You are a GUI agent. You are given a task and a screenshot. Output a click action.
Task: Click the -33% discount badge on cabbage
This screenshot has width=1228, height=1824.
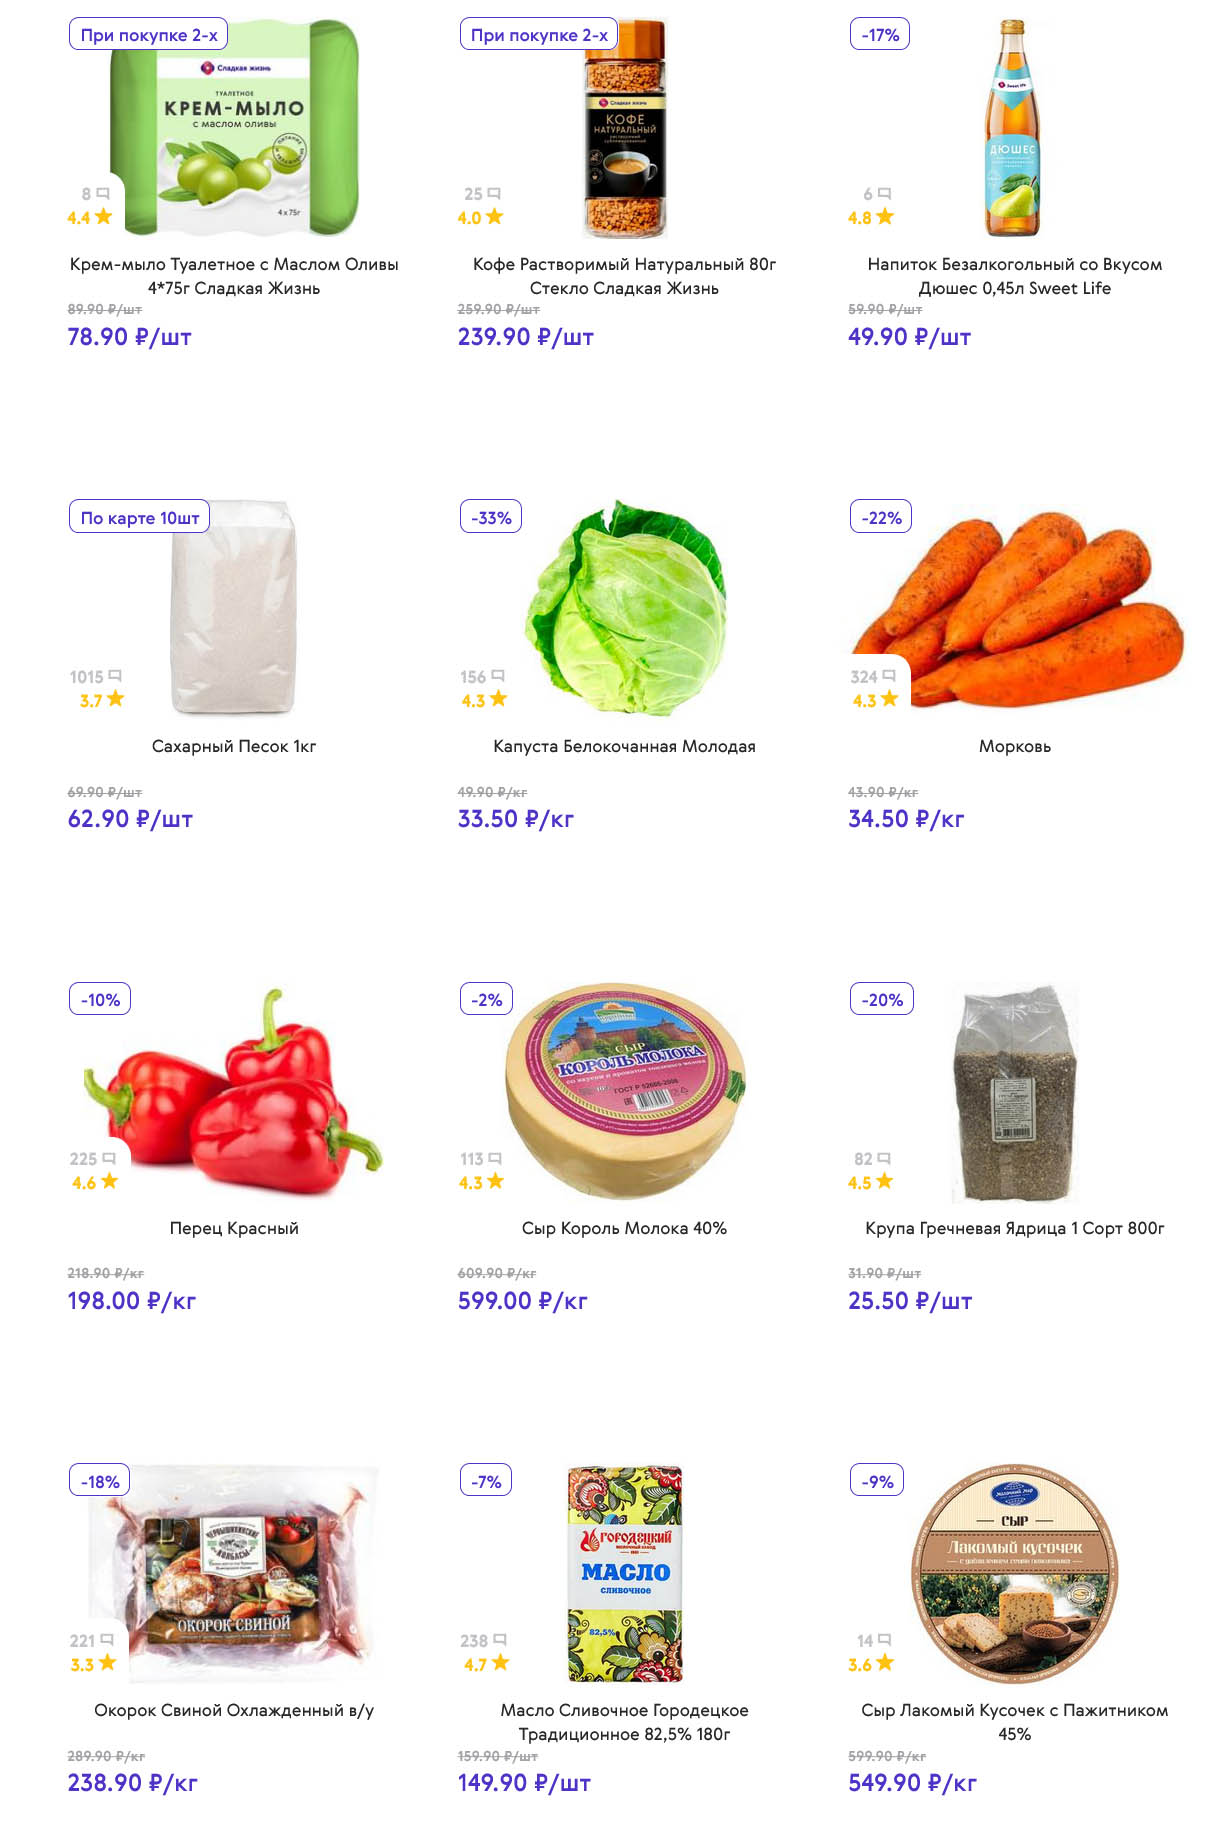coord(491,517)
